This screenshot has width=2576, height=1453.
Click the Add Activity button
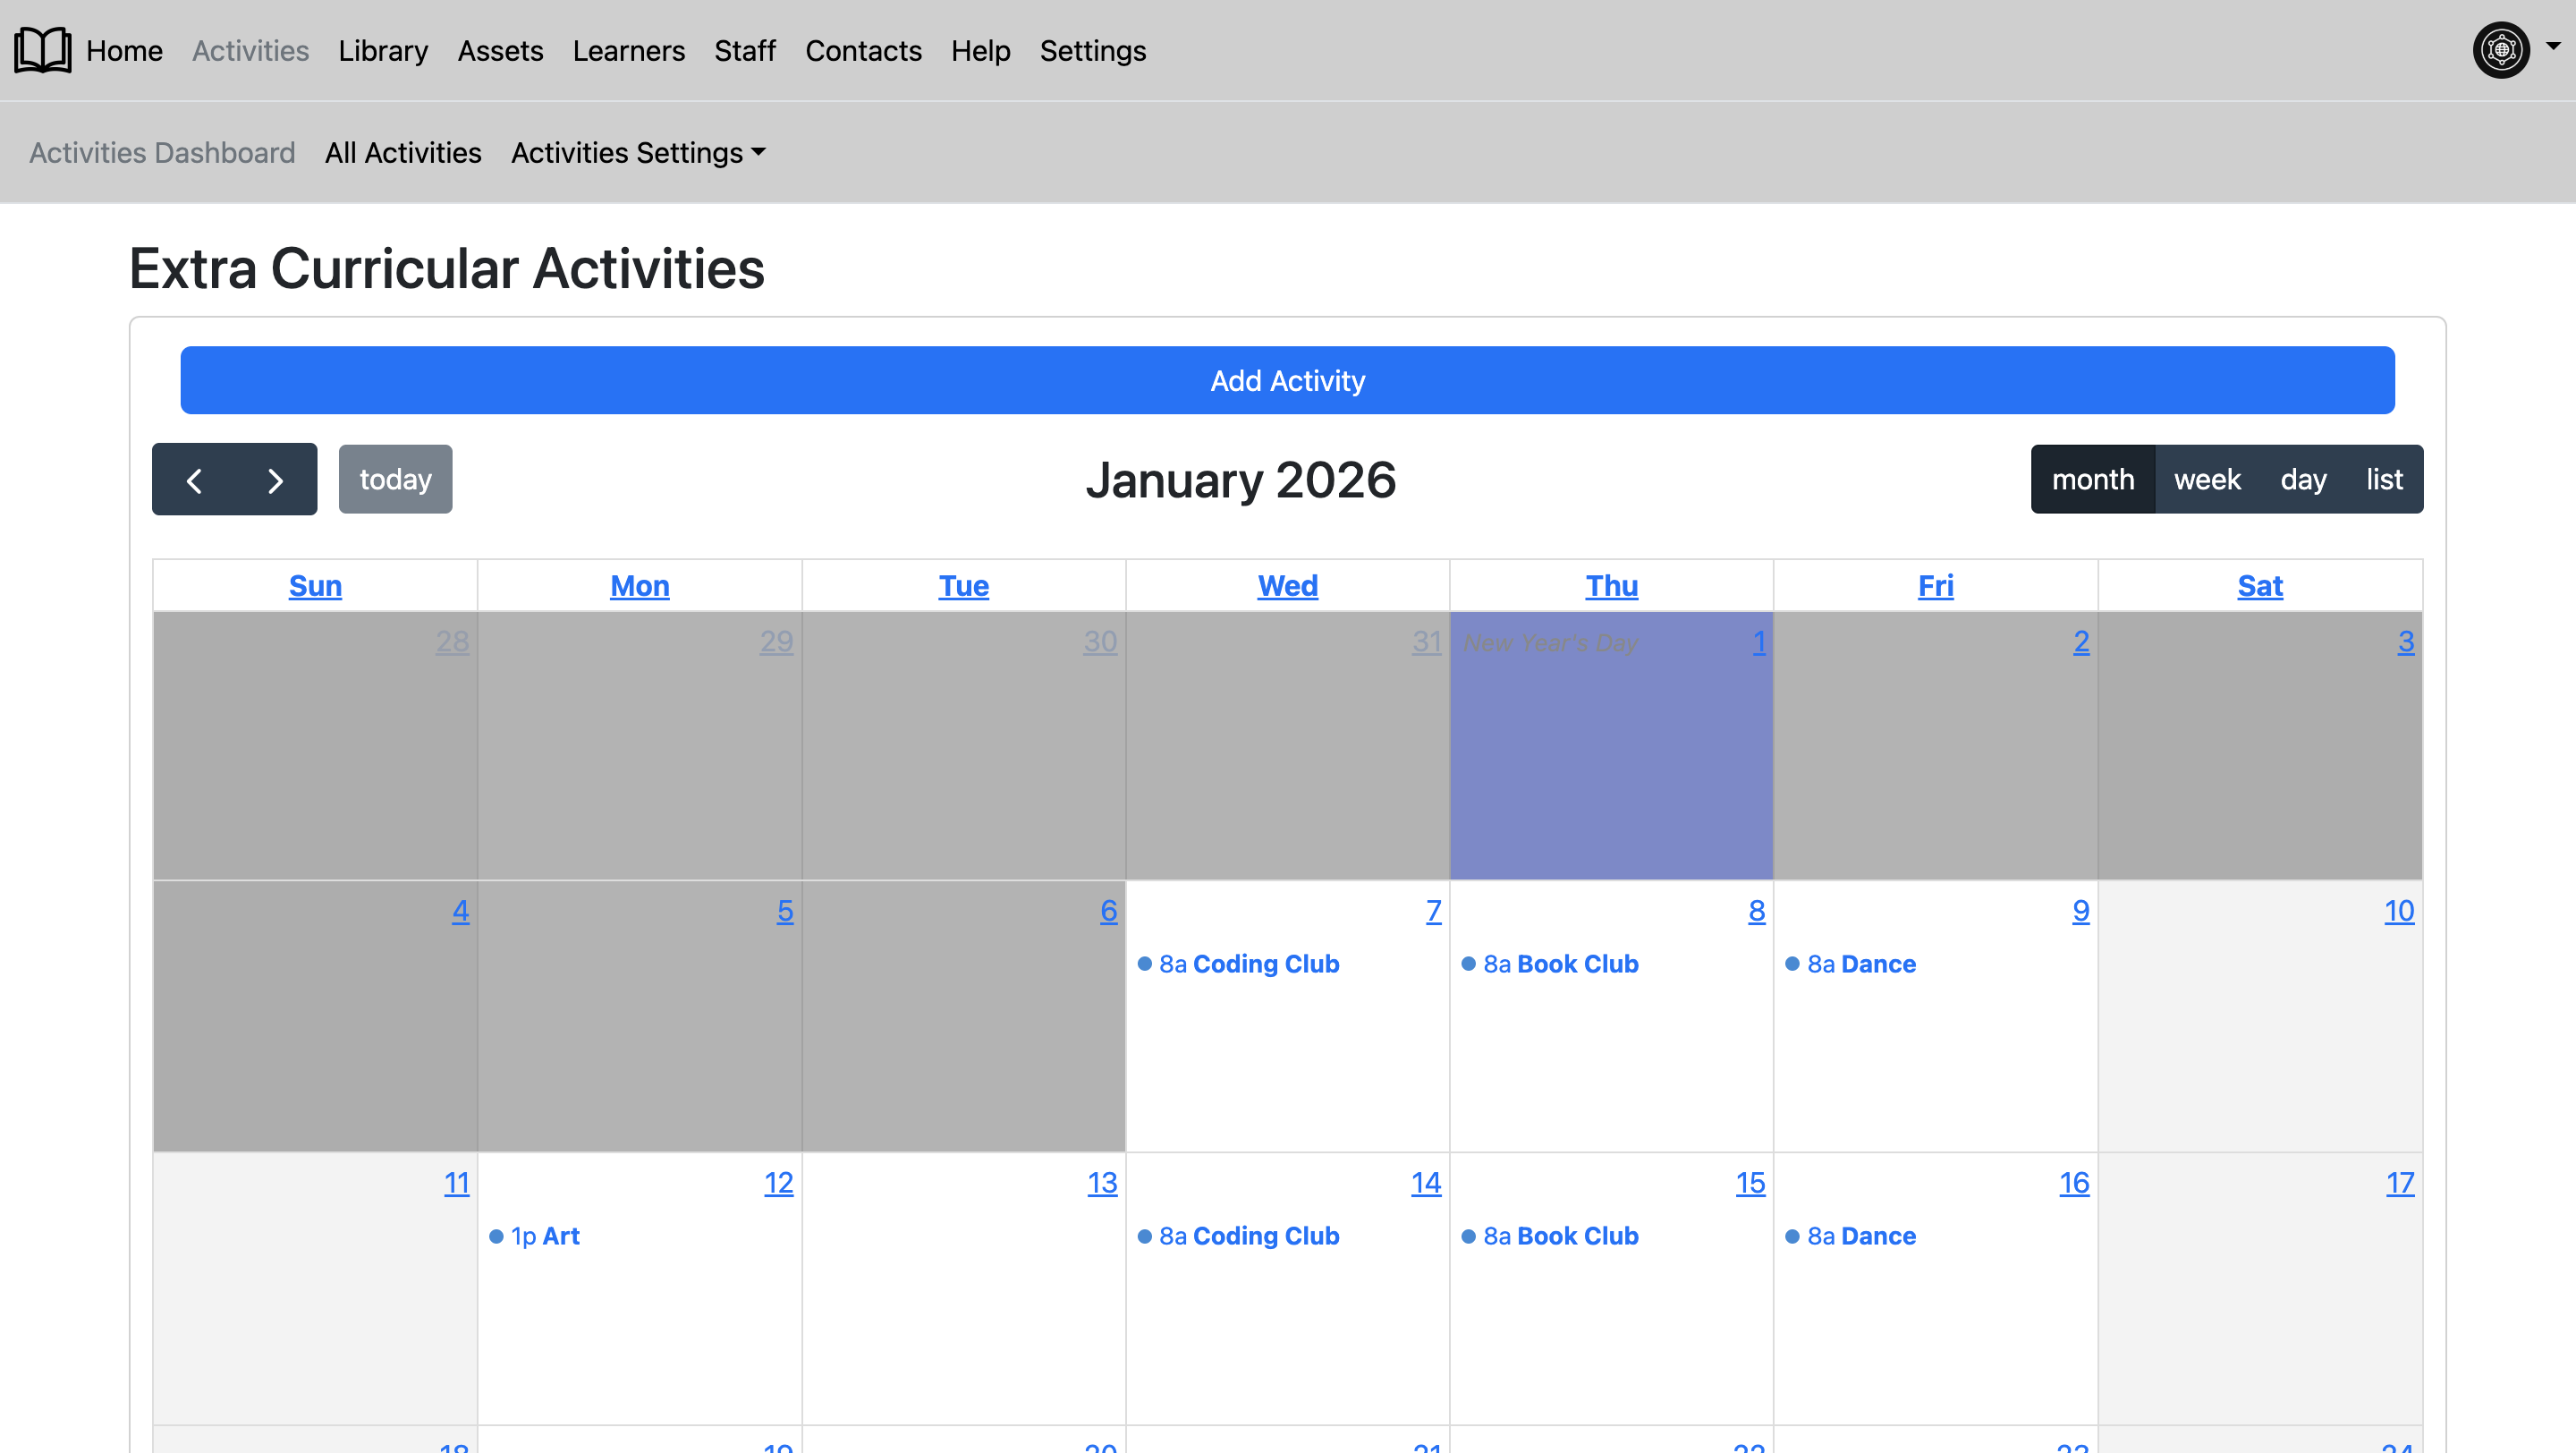click(1286, 380)
